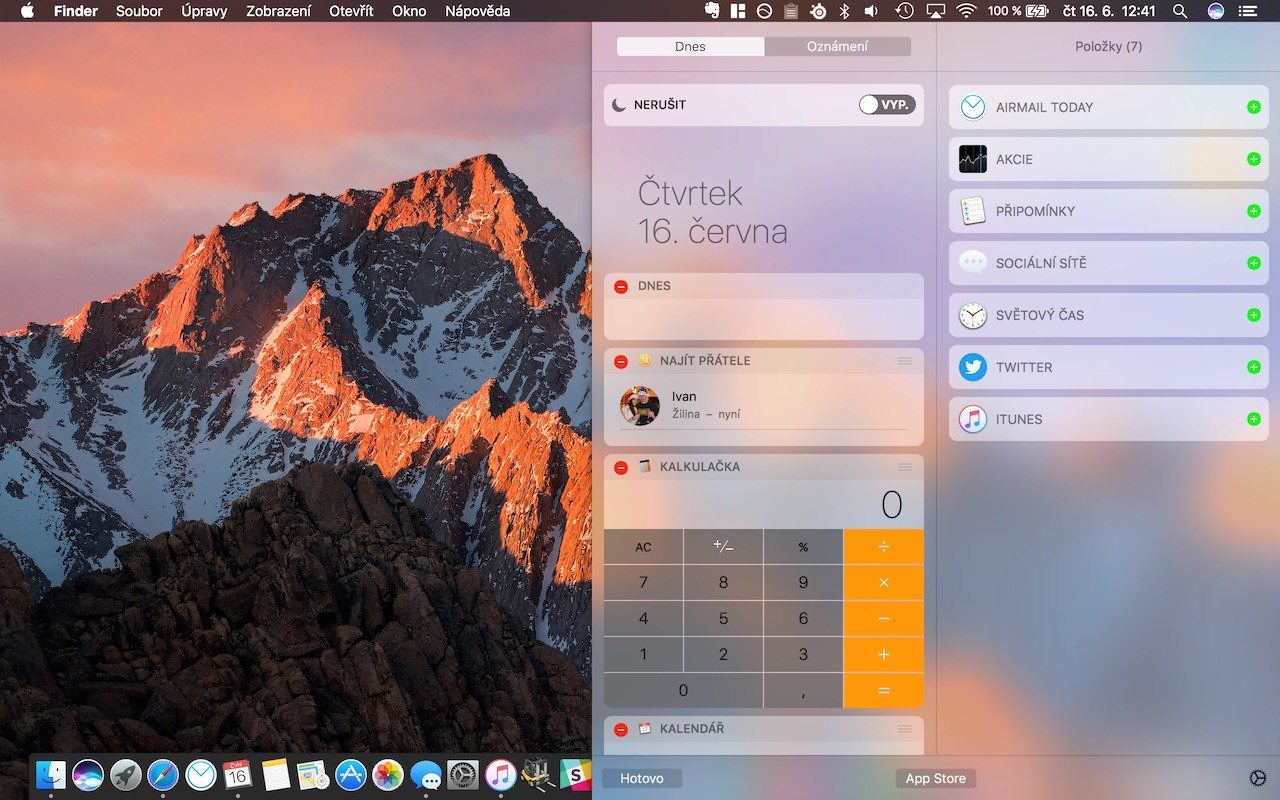This screenshot has width=1280, height=800.
Task: Add the Airmail Today widget with green plus
Action: coord(1253,107)
